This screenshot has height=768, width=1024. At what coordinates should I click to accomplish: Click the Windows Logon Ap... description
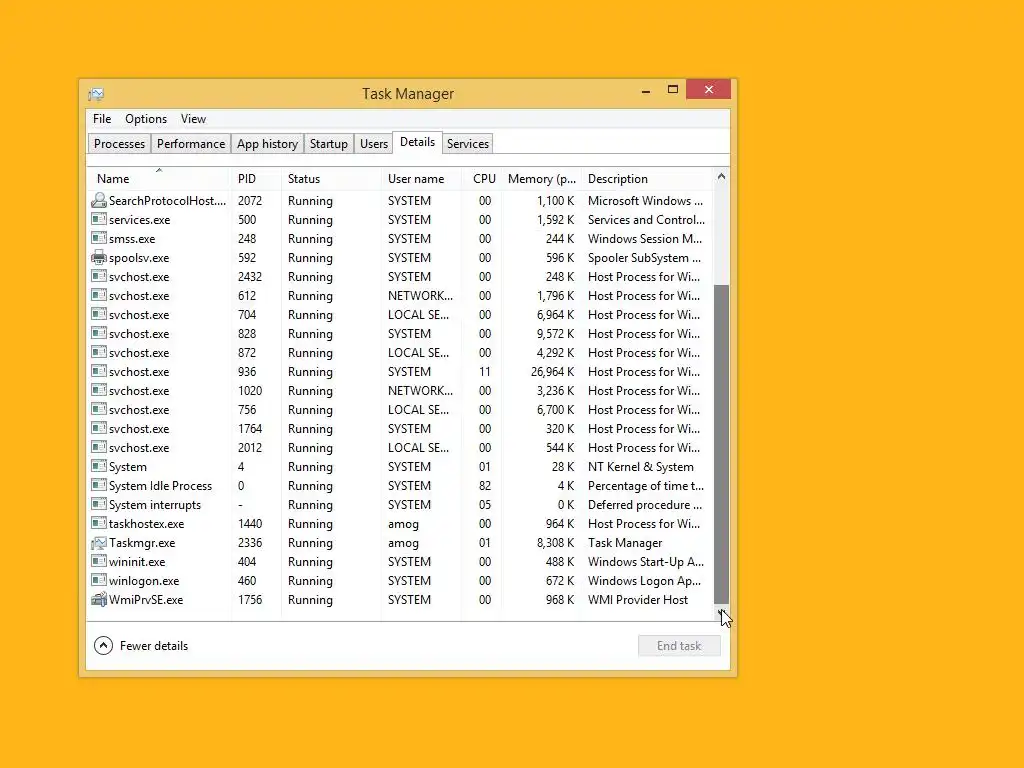[x=645, y=581]
